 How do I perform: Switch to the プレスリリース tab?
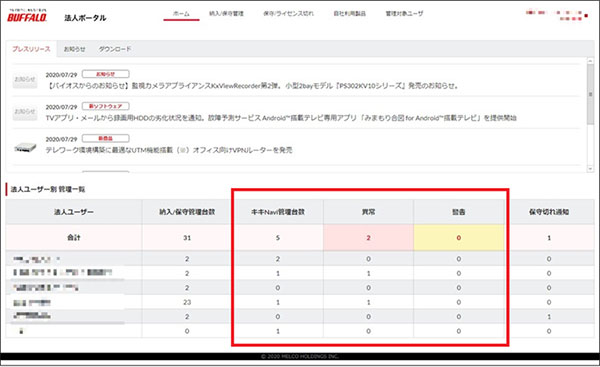[x=31, y=49]
